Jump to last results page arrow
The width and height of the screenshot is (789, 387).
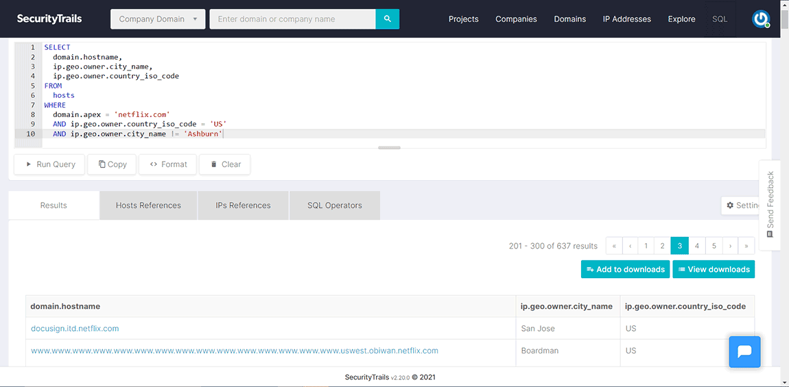tap(747, 246)
